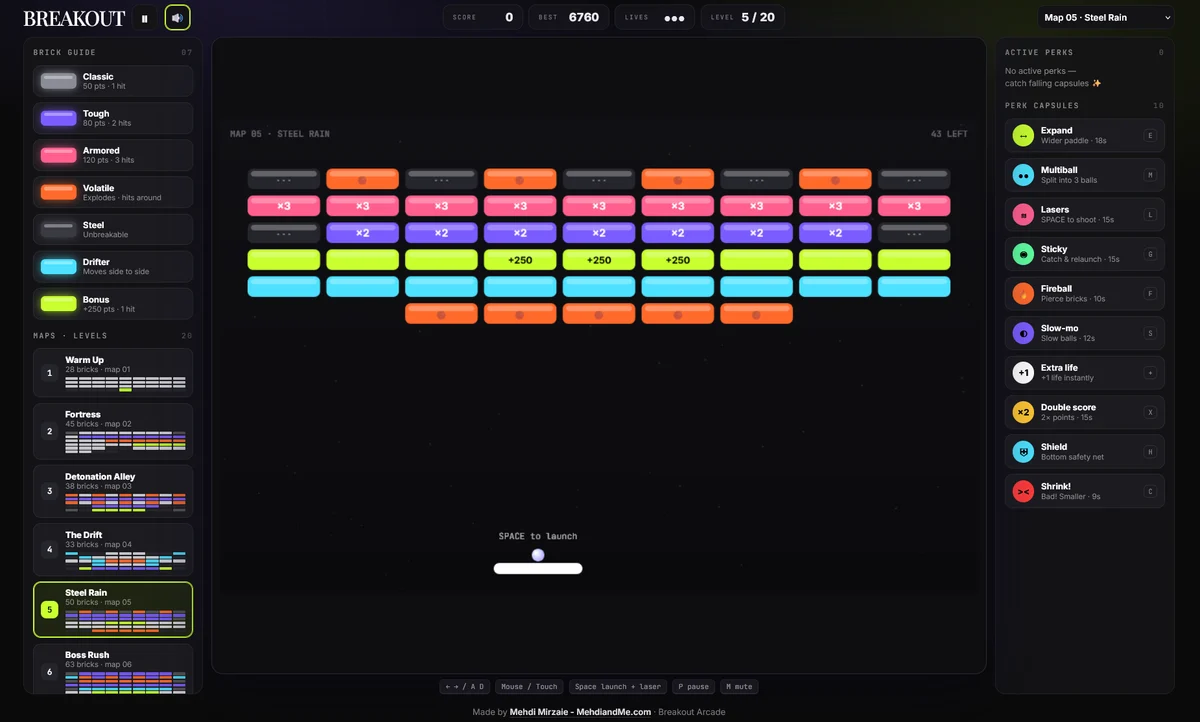This screenshot has height=722, width=1200.
Task: Click the Score counter display
Action: pyautogui.click(x=483, y=17)
